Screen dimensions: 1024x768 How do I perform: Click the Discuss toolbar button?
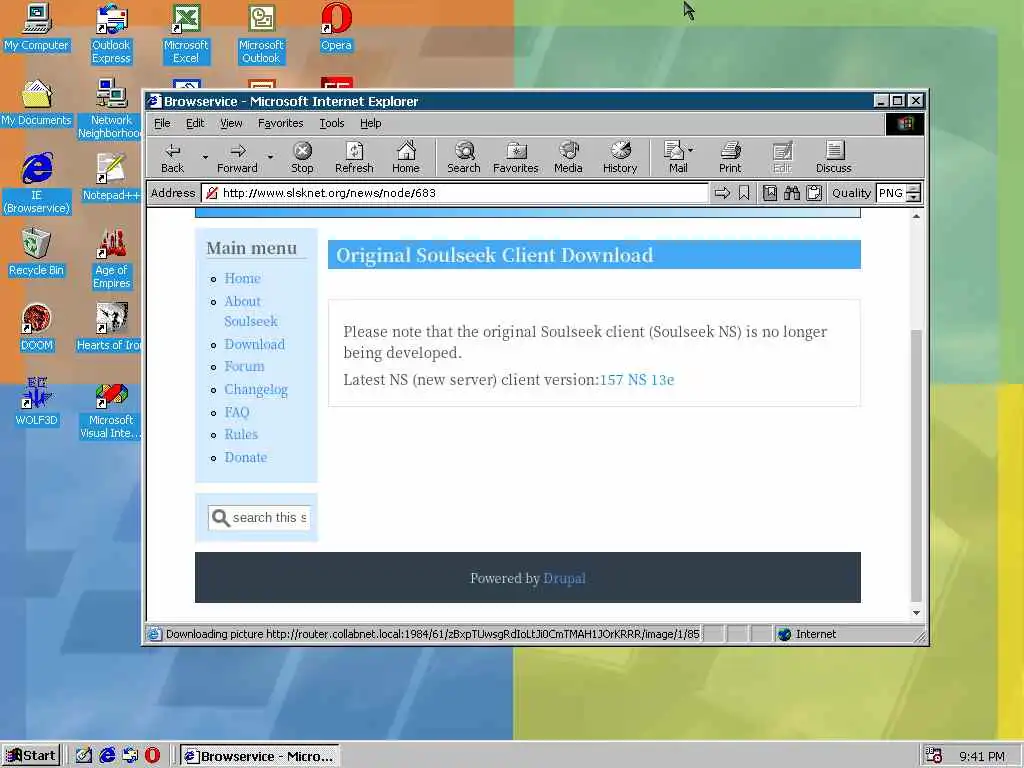[x=833, y=158]
